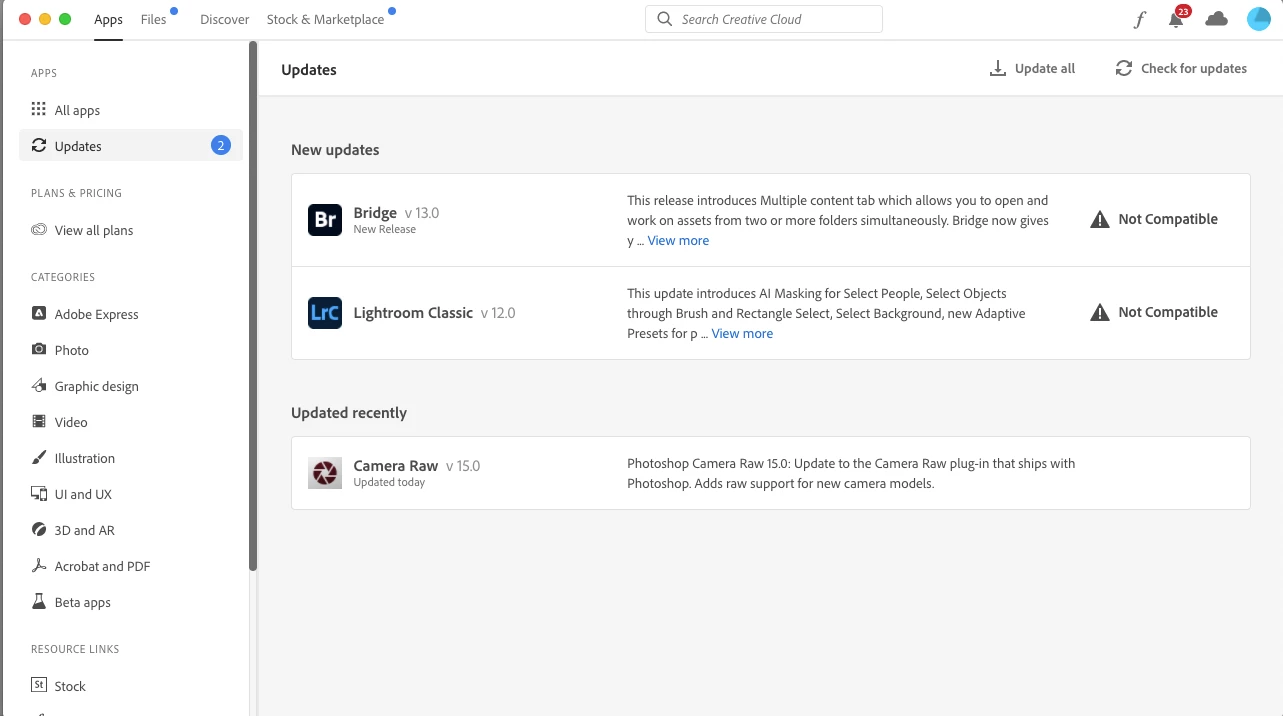1283x716 pixels.
Task: Click the Adobe Express category icon
Action: (x=39, y=314)
